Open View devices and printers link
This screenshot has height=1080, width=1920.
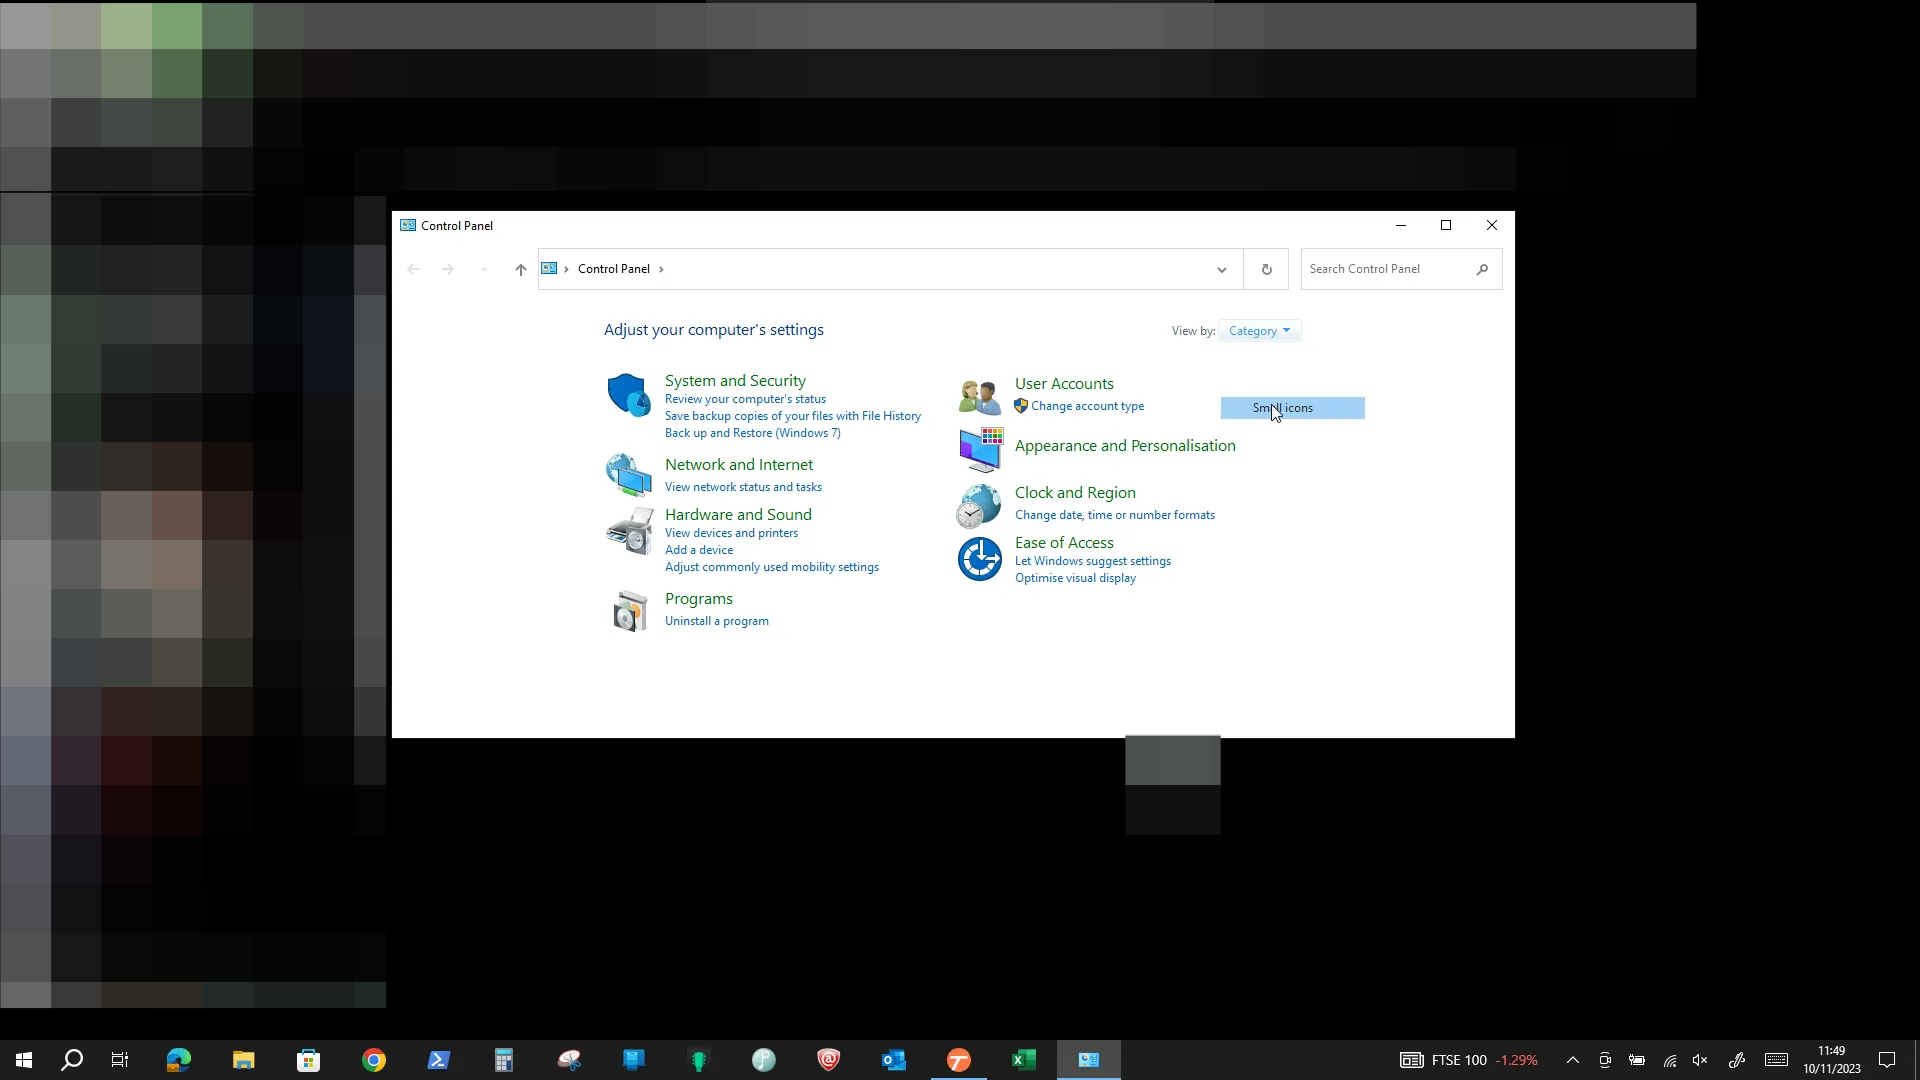click(x=731, y=533)
